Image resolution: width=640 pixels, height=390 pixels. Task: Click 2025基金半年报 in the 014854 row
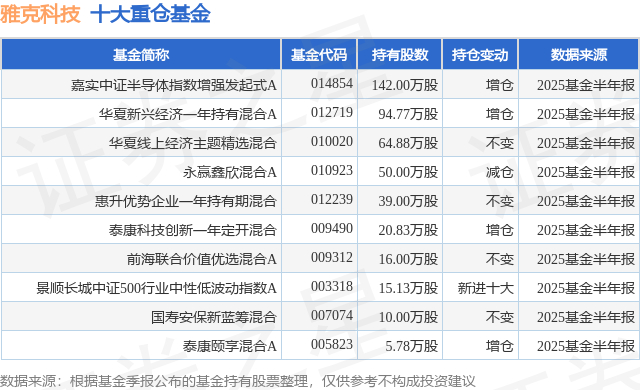586,85
